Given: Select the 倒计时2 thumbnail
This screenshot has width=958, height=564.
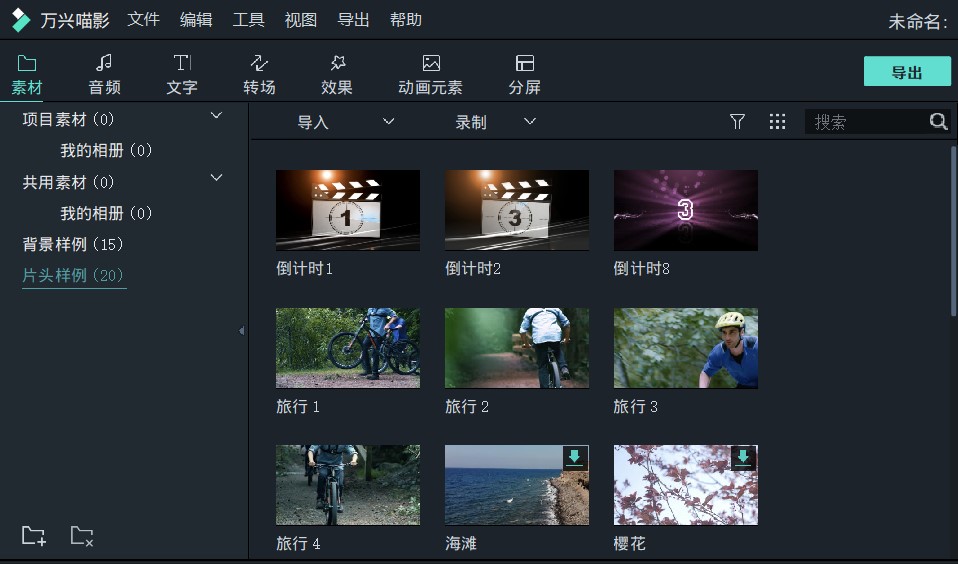Looking at the screenshot, I should [517, 210].
